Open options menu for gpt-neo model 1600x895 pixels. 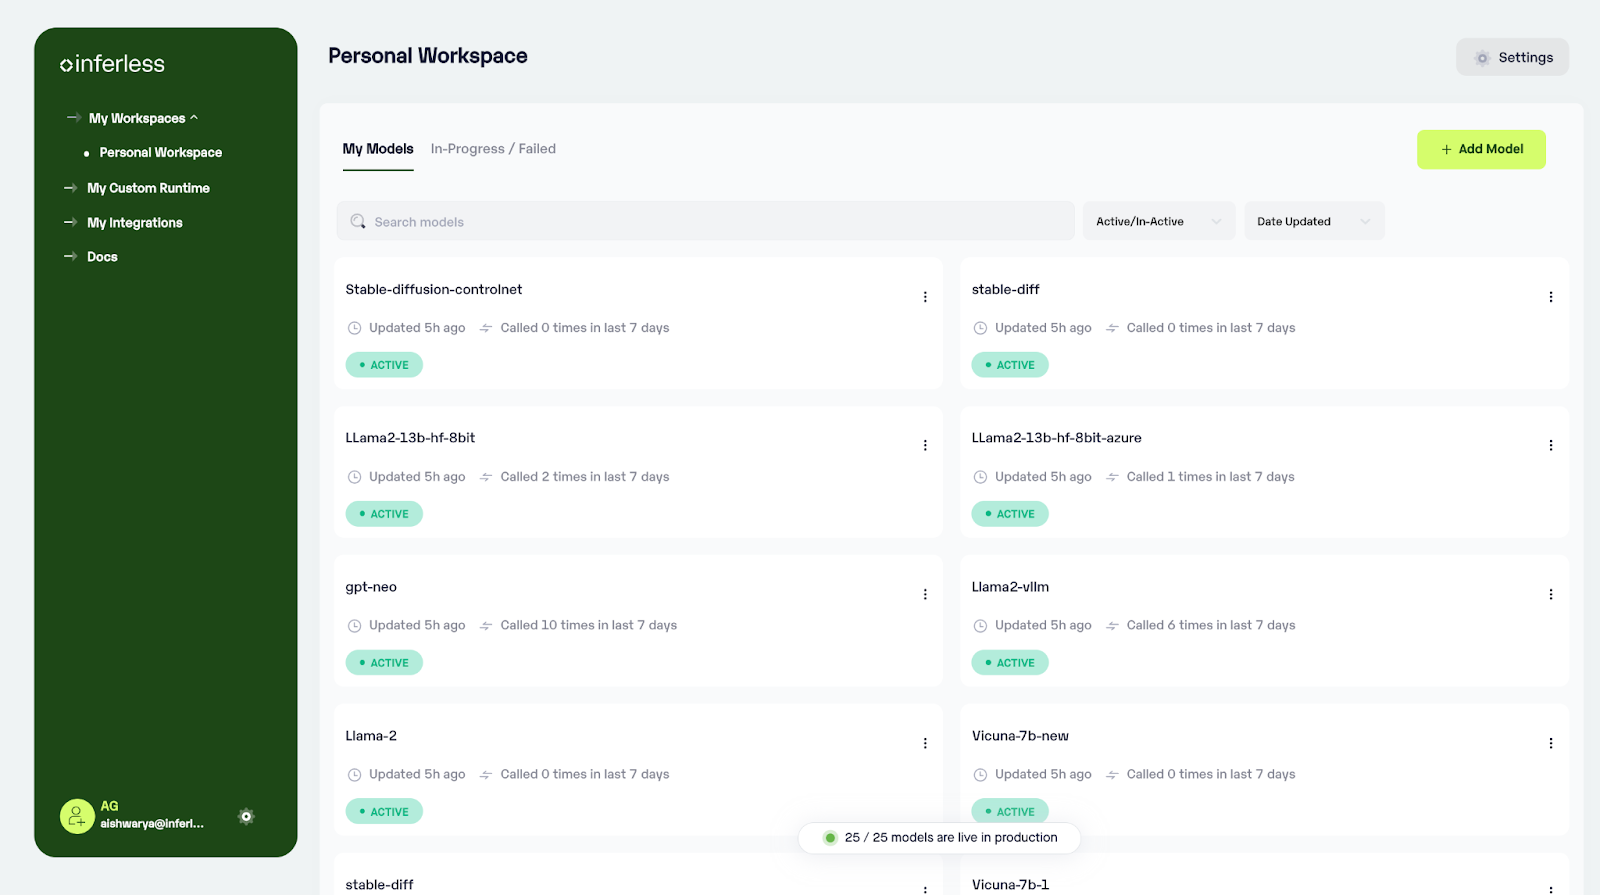point(925,594)
